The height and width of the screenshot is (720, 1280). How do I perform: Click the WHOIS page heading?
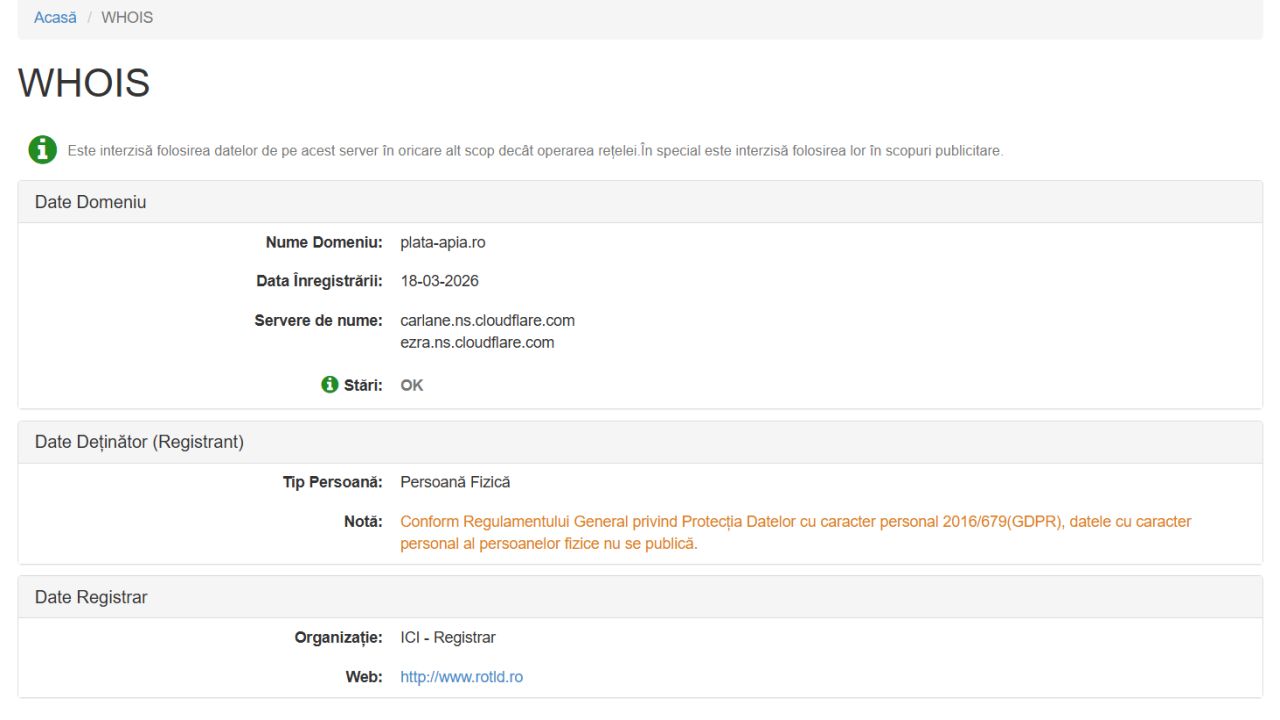click(84, 83)
